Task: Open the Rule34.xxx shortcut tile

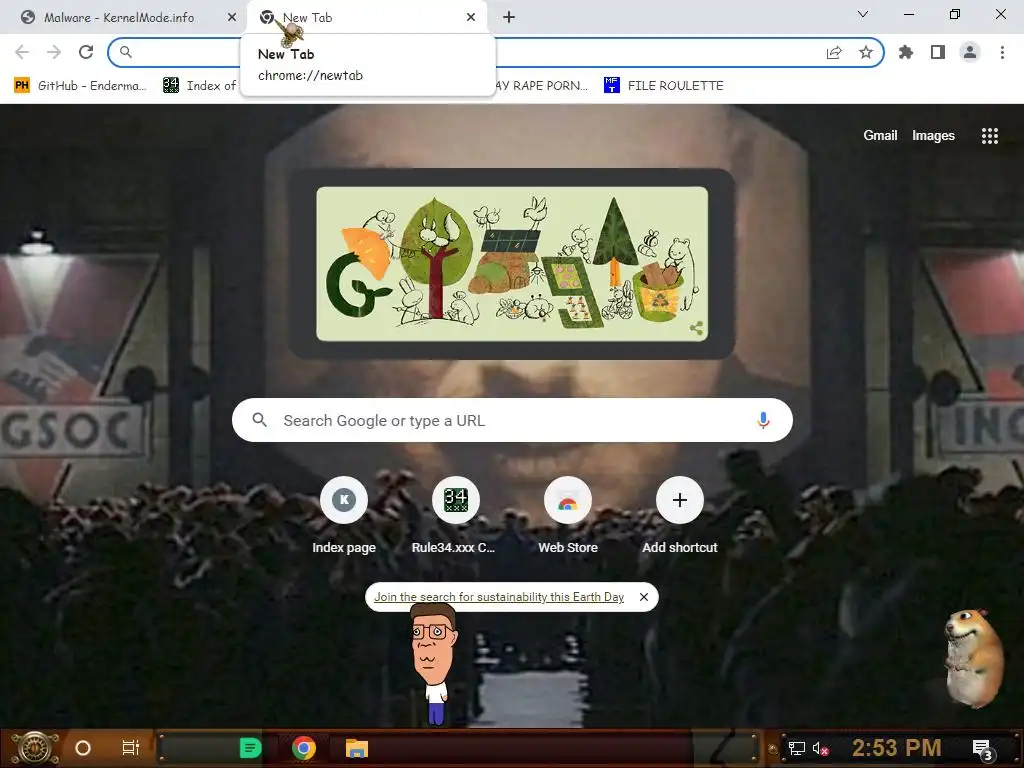Action: 456,516
